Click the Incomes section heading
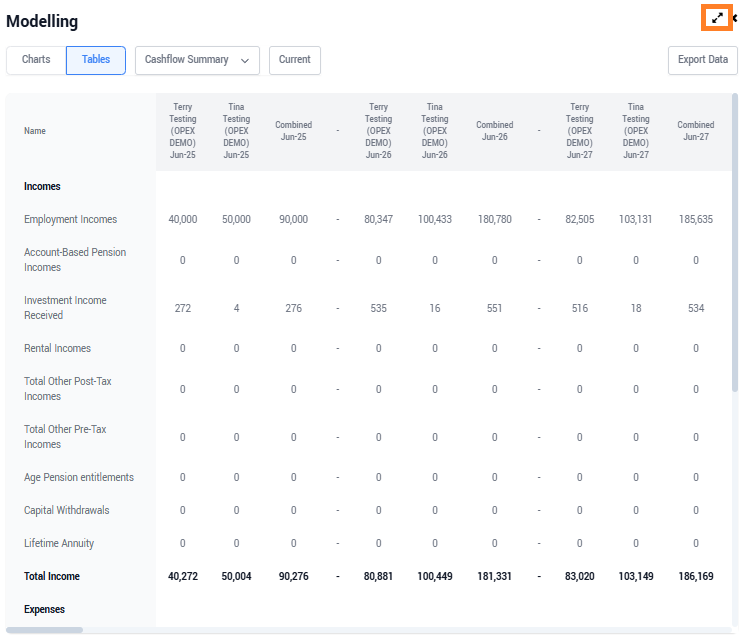The height and width of the screenshot is (639, 746). pos(42,186)
